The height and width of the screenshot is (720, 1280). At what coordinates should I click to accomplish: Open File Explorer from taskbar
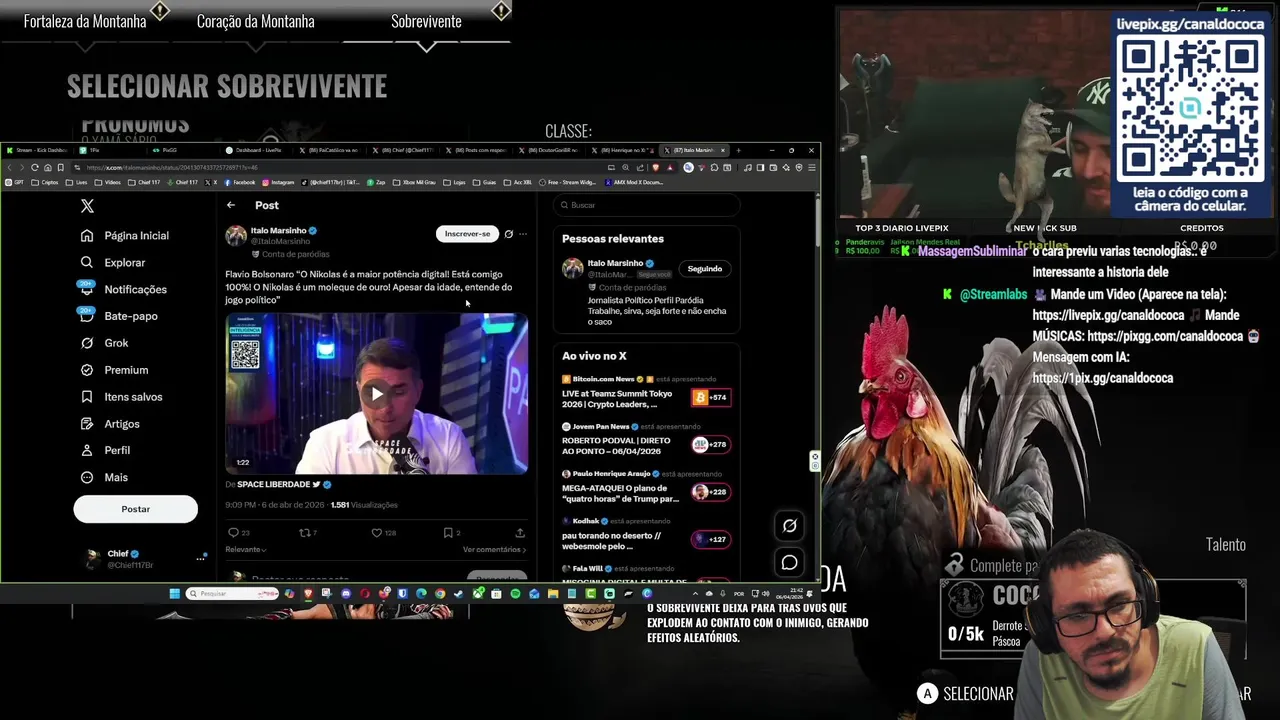pyautogui.click(x=553, y=593)
